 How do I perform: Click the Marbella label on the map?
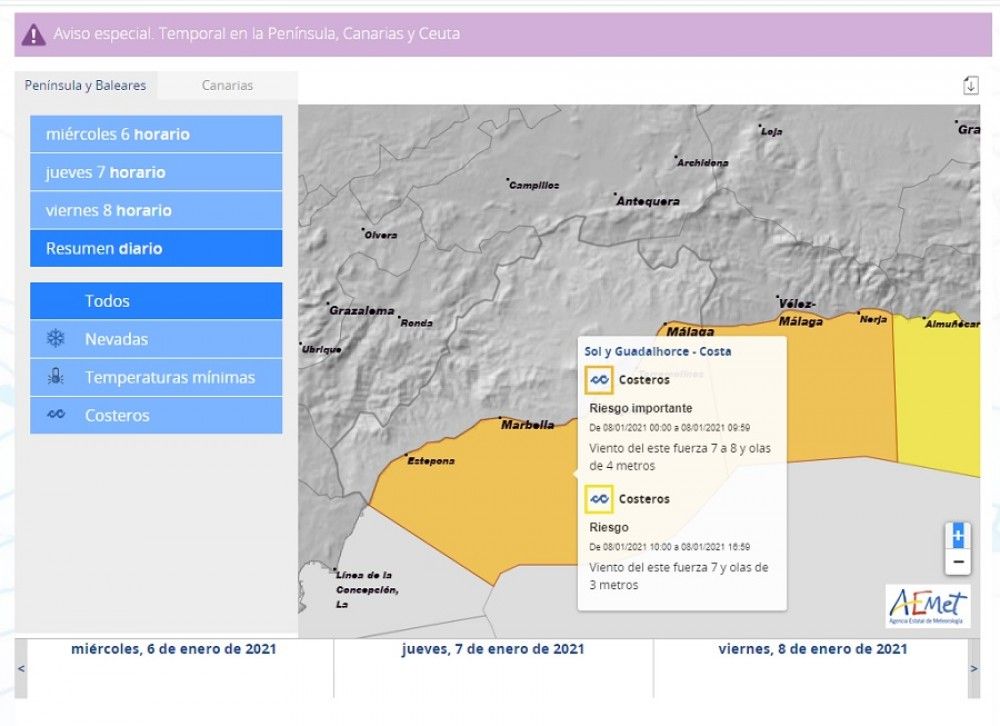pos(527,425)
